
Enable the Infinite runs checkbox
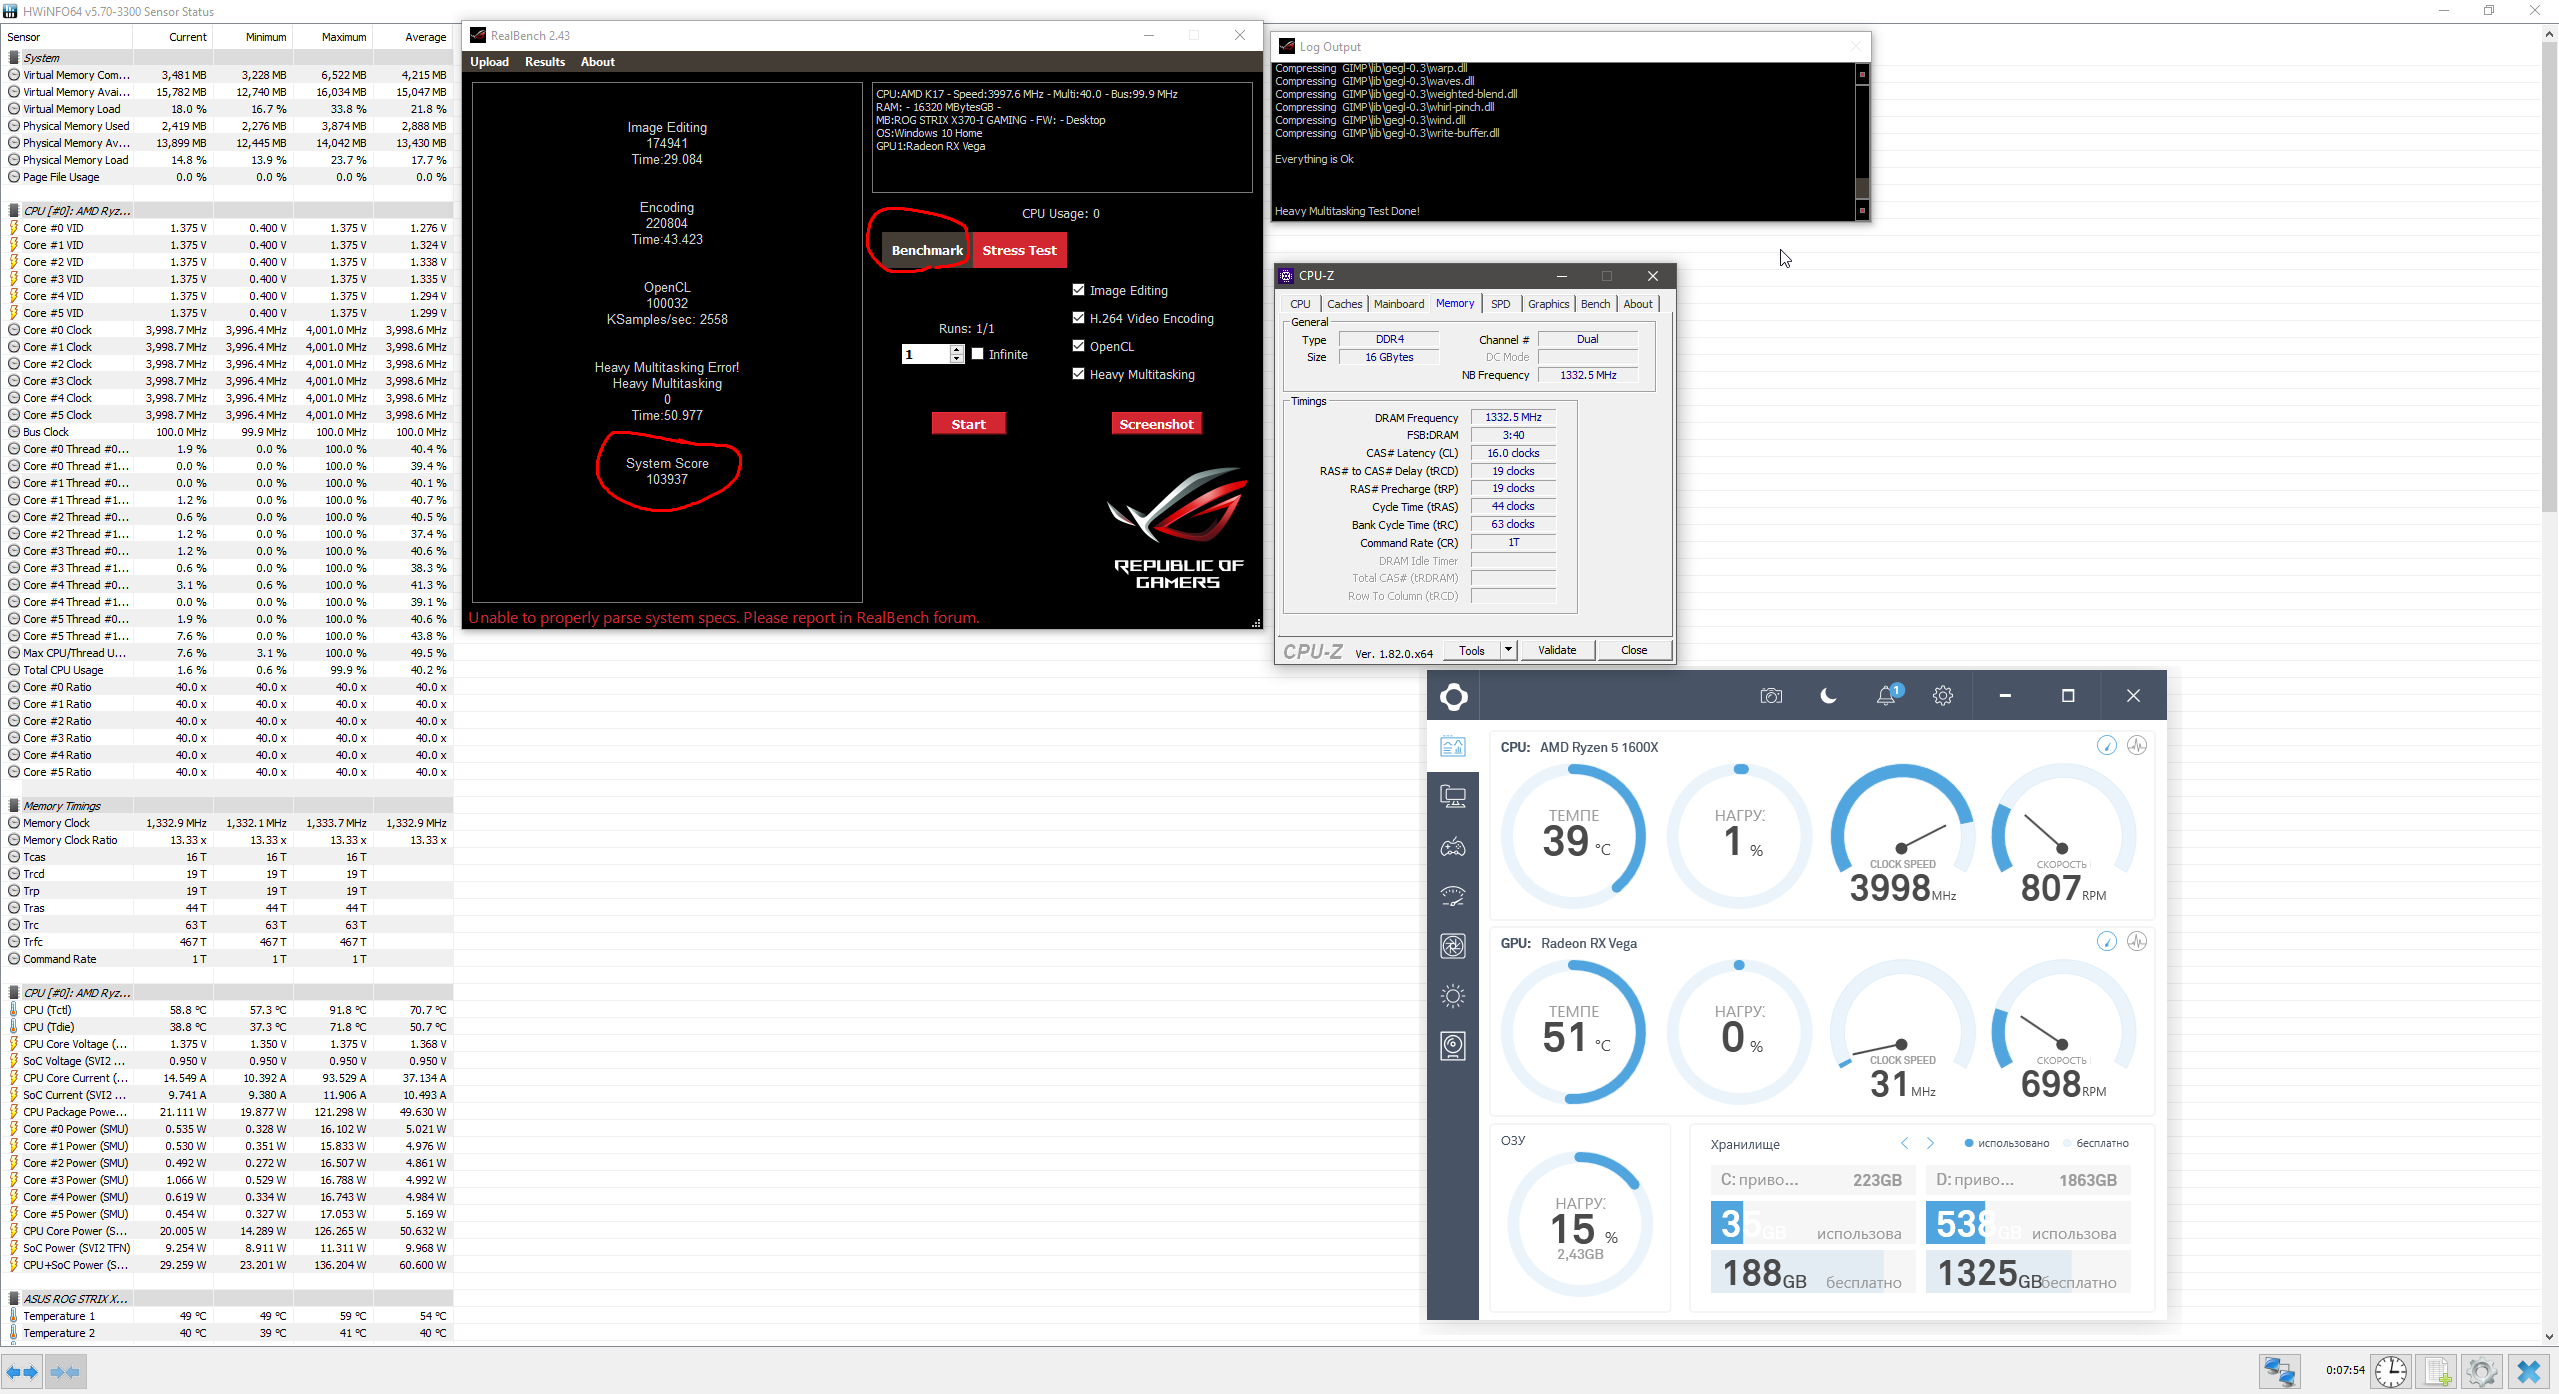978,354
